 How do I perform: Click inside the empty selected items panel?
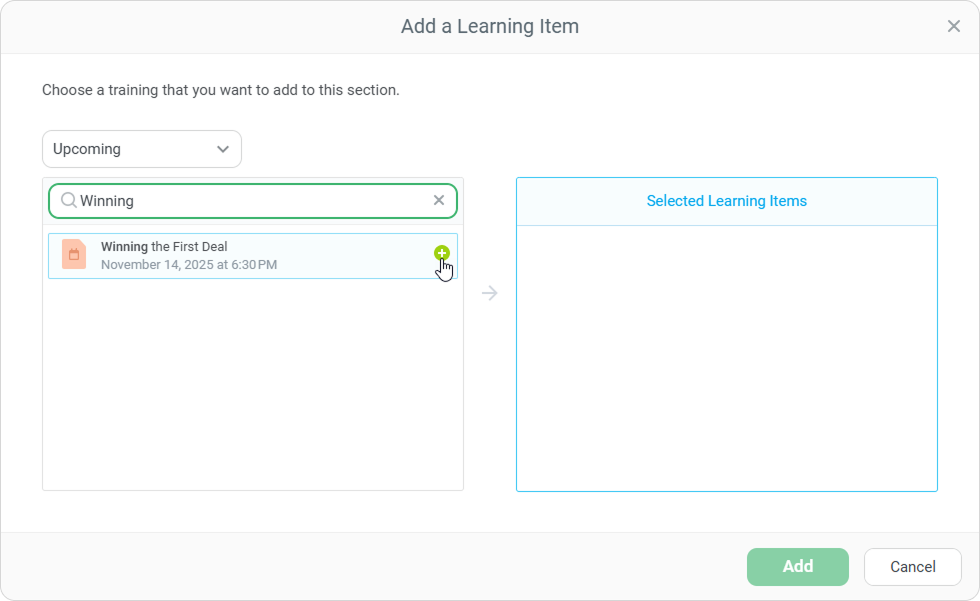726,360
